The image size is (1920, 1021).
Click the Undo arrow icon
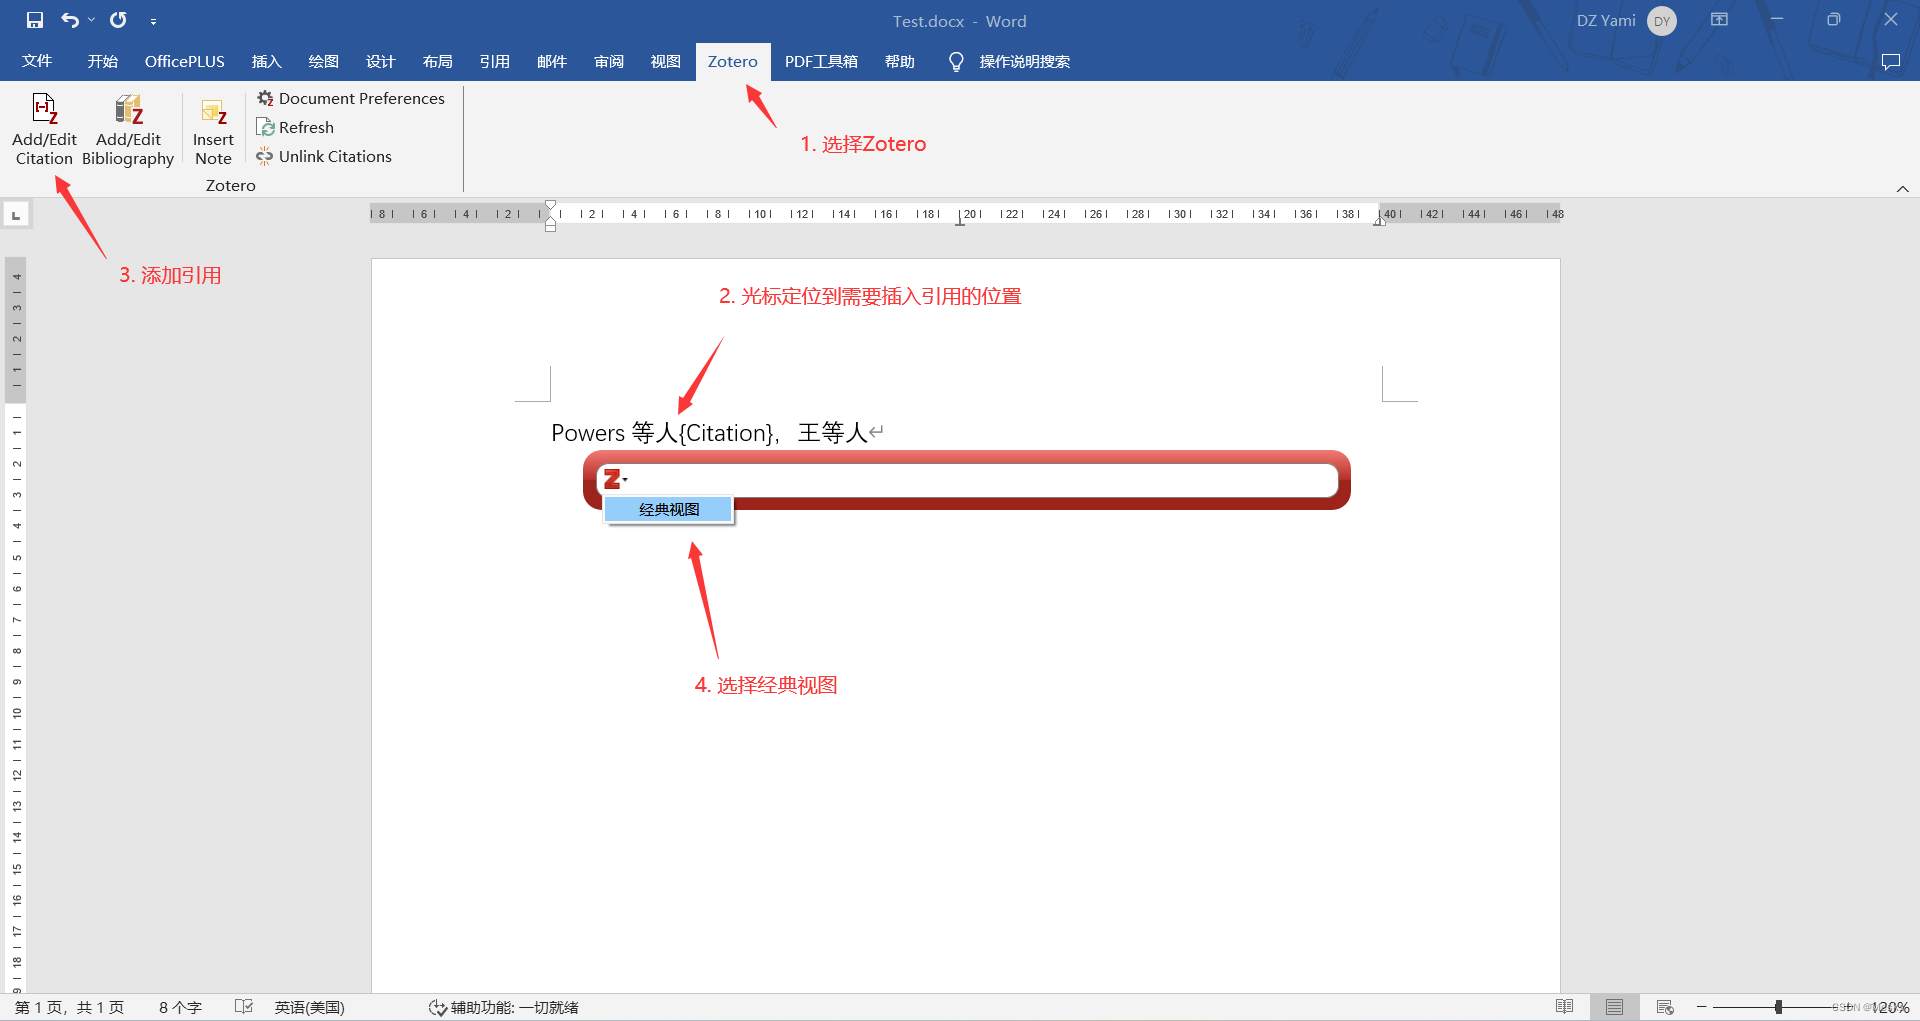[x=70, y=20]
